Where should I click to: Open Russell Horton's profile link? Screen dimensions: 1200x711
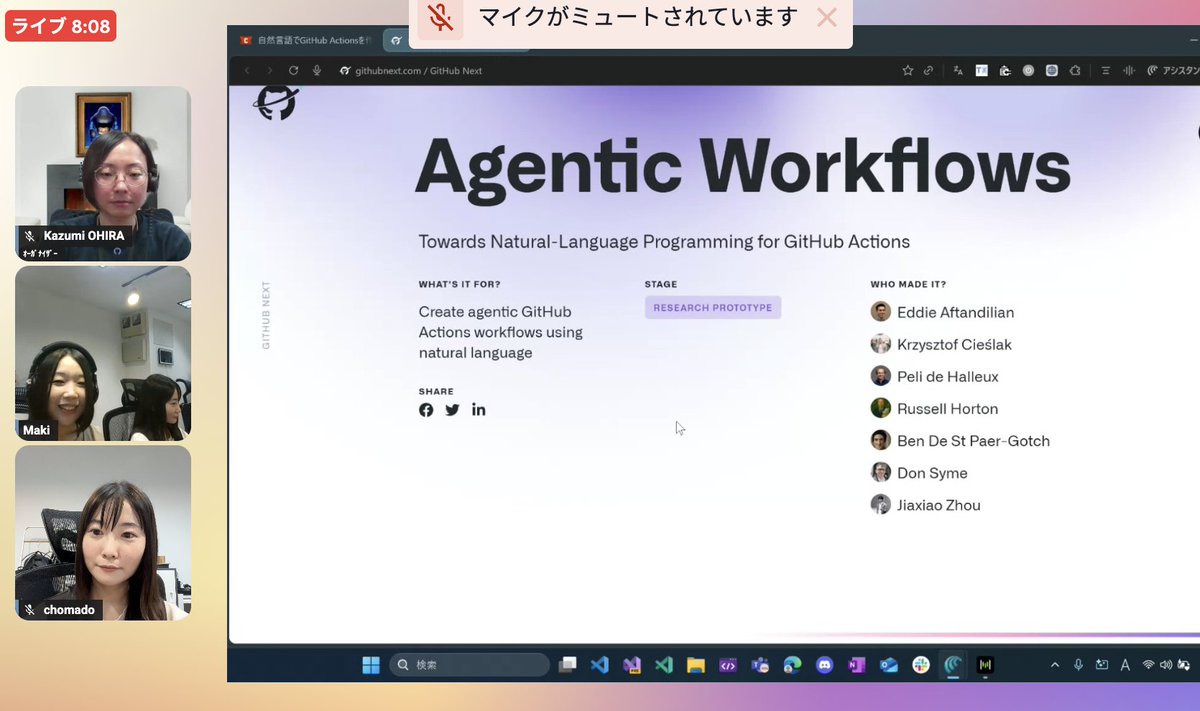click(x=934, y=408)
